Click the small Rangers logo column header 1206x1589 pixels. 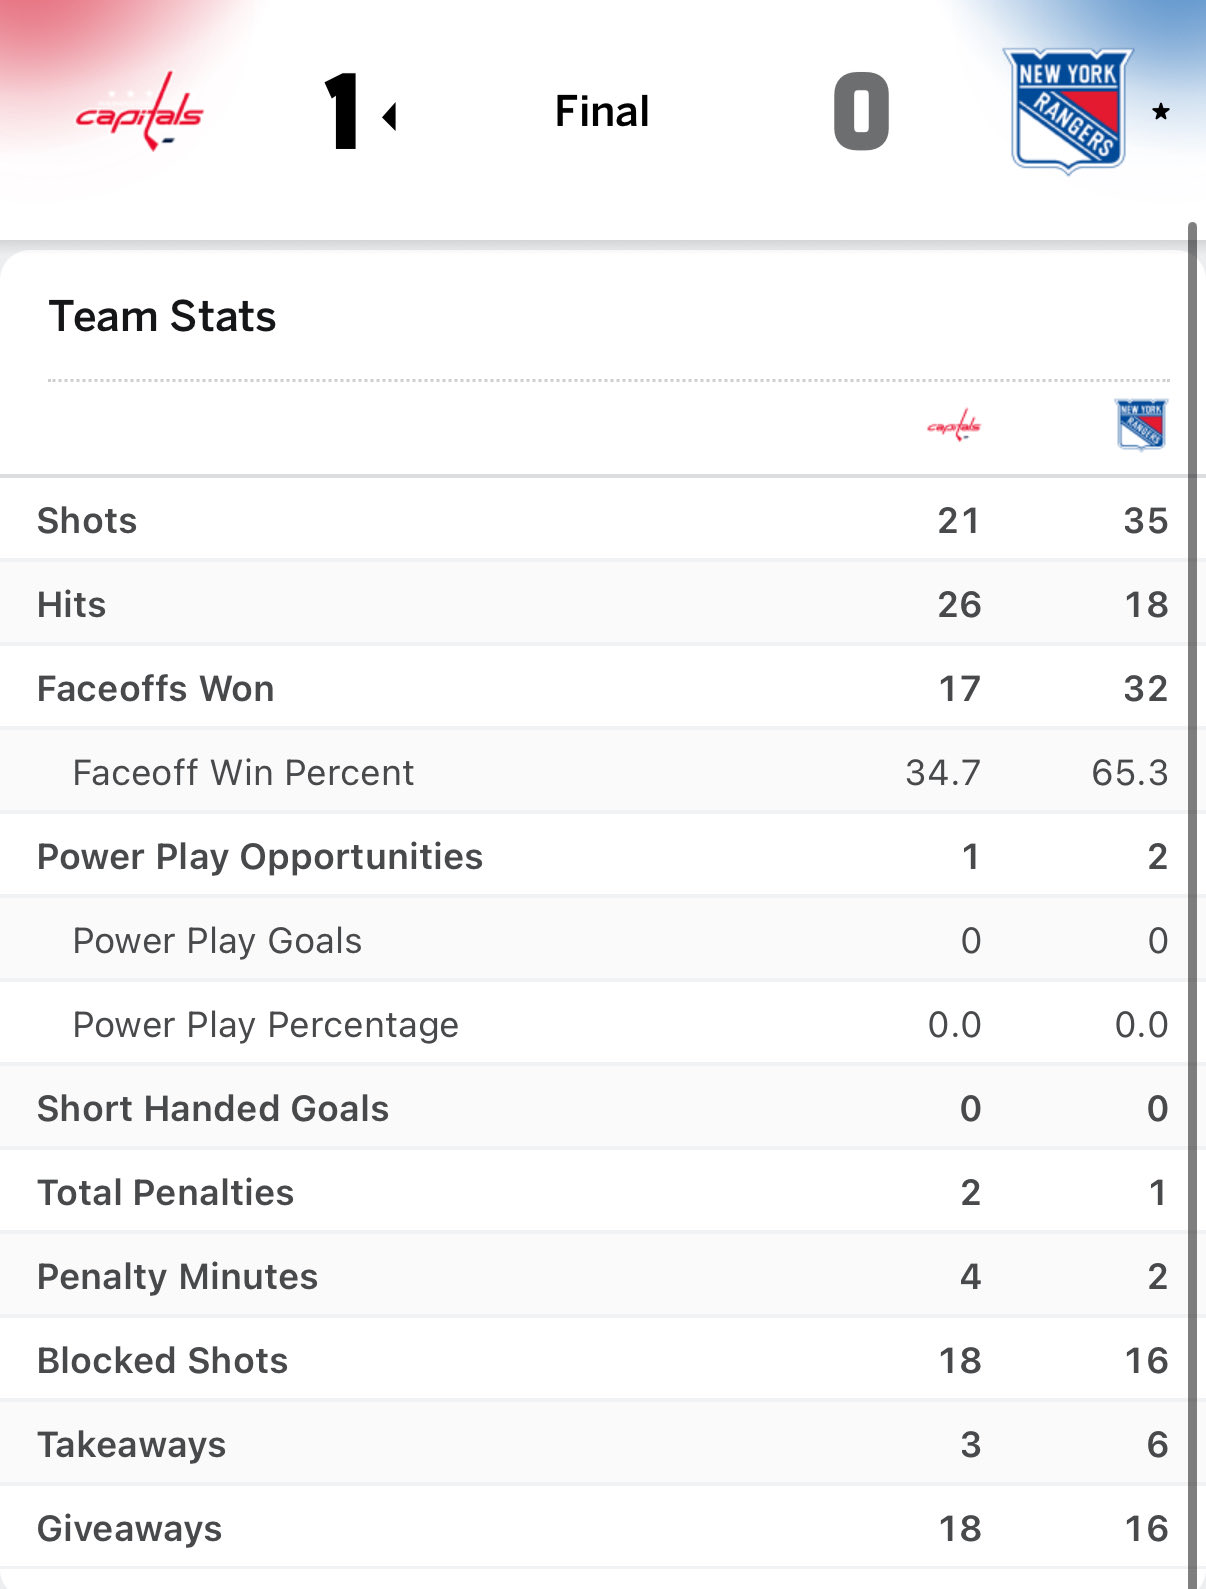(x=1140, y=425)
